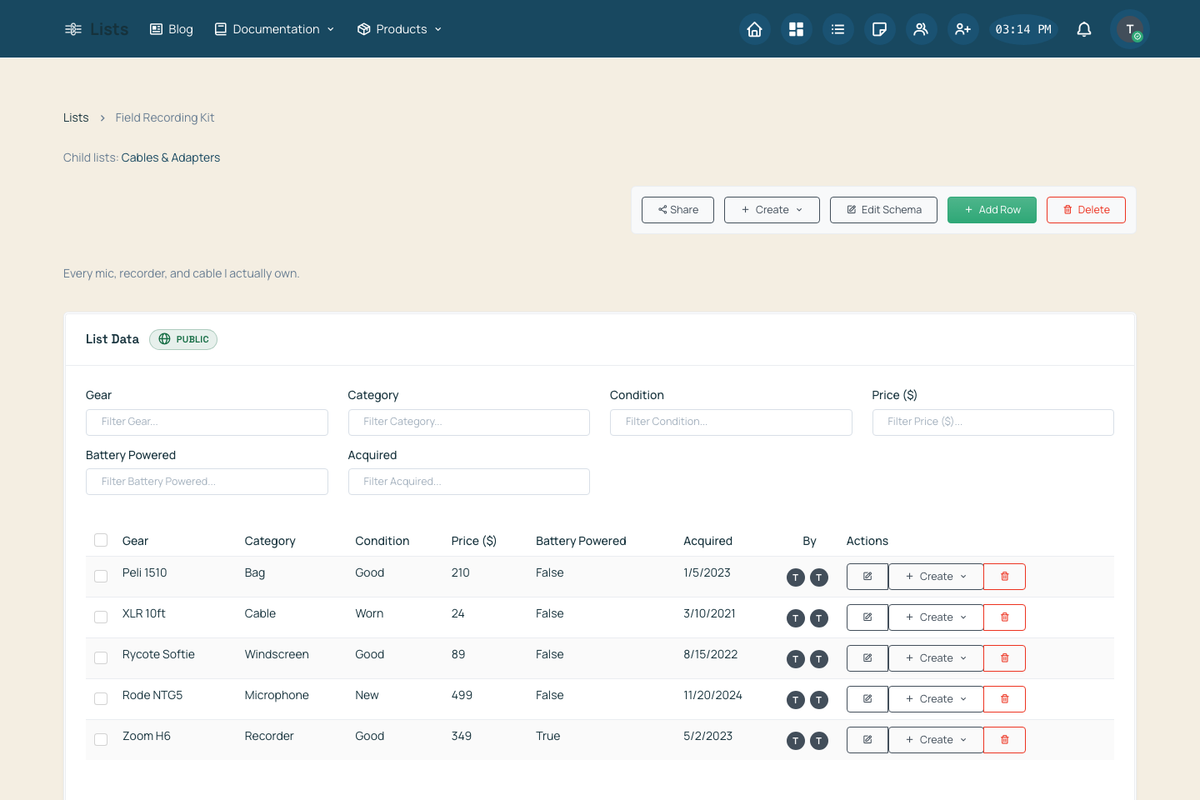The image size is (1200, 800).
Task: Open the Create dropdown beside Share
Action: (x=772, y=210)
